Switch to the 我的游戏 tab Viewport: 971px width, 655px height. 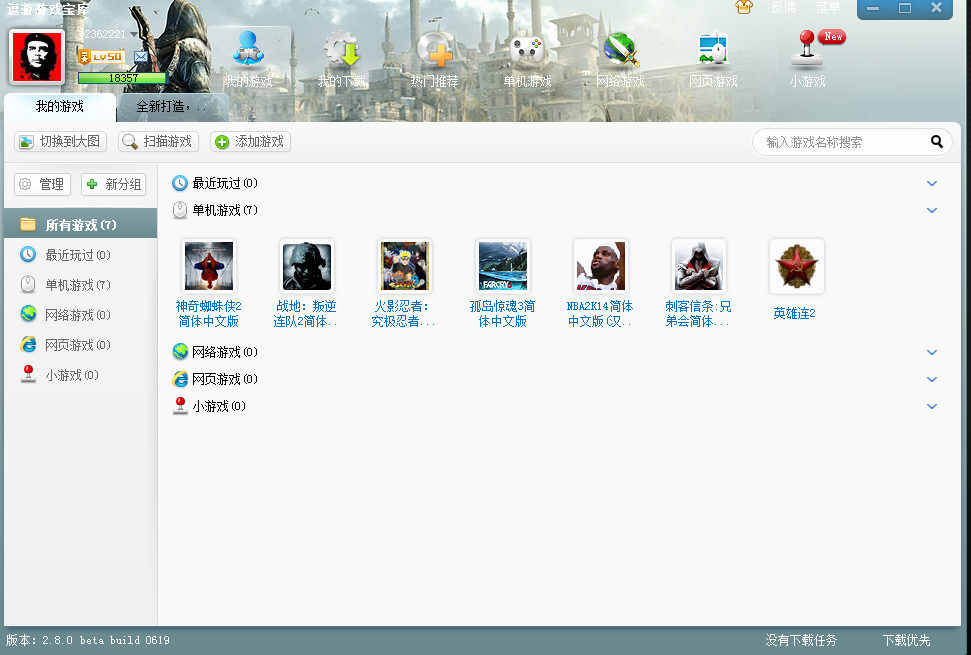coord(59,106)
